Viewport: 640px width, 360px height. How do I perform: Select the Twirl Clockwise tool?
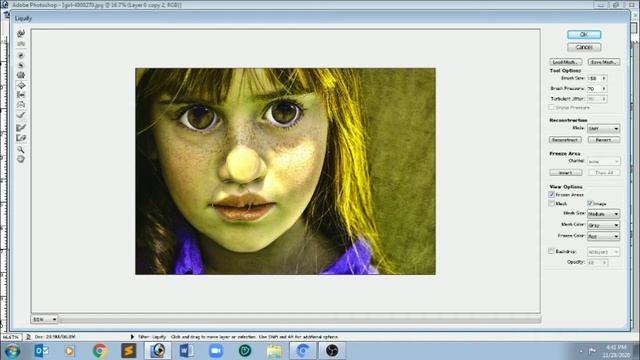click(21, 55)
